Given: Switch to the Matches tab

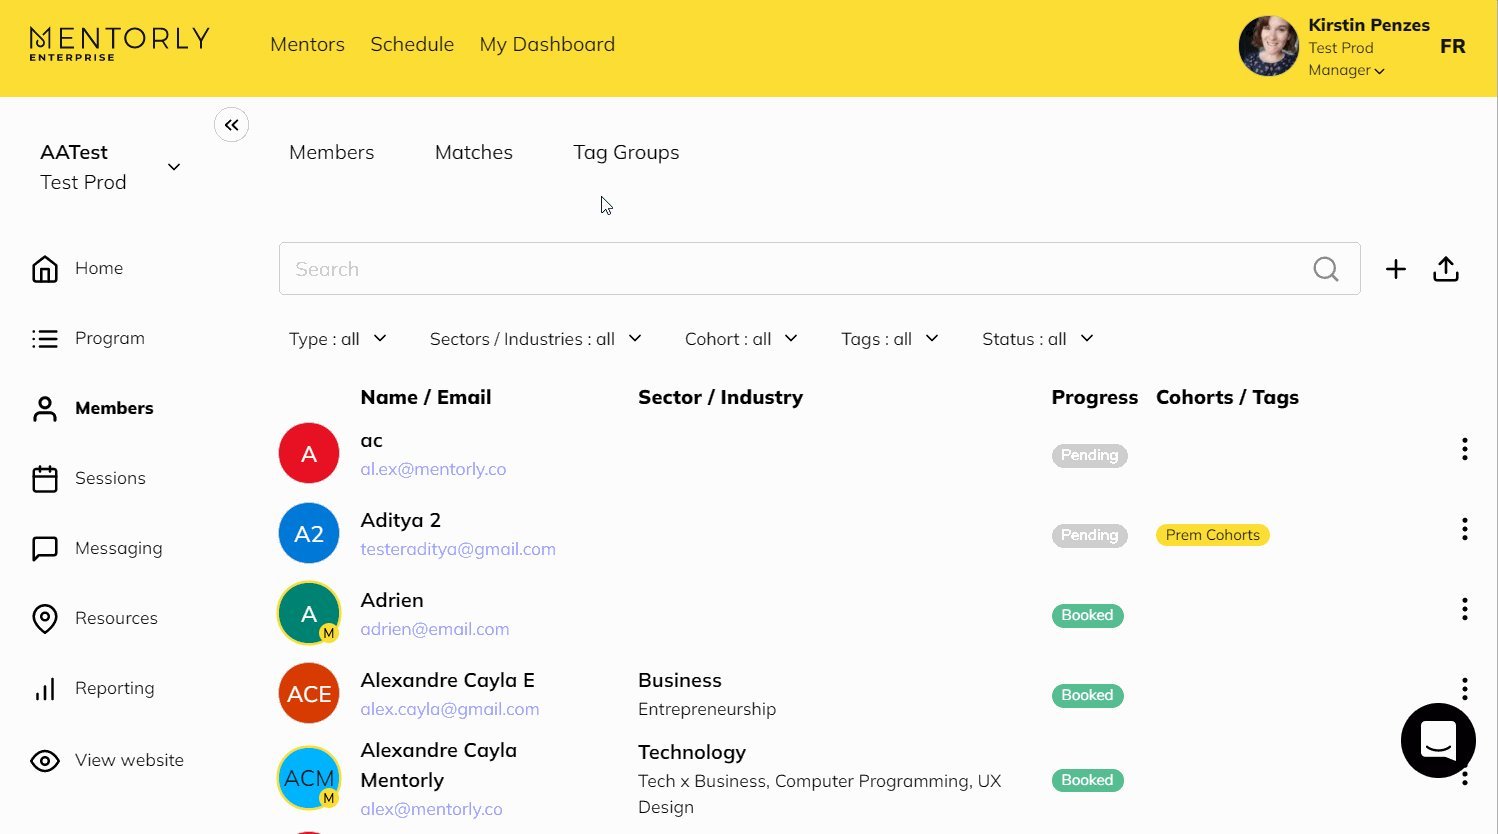Looking at the screenshot, I should 473,152.
